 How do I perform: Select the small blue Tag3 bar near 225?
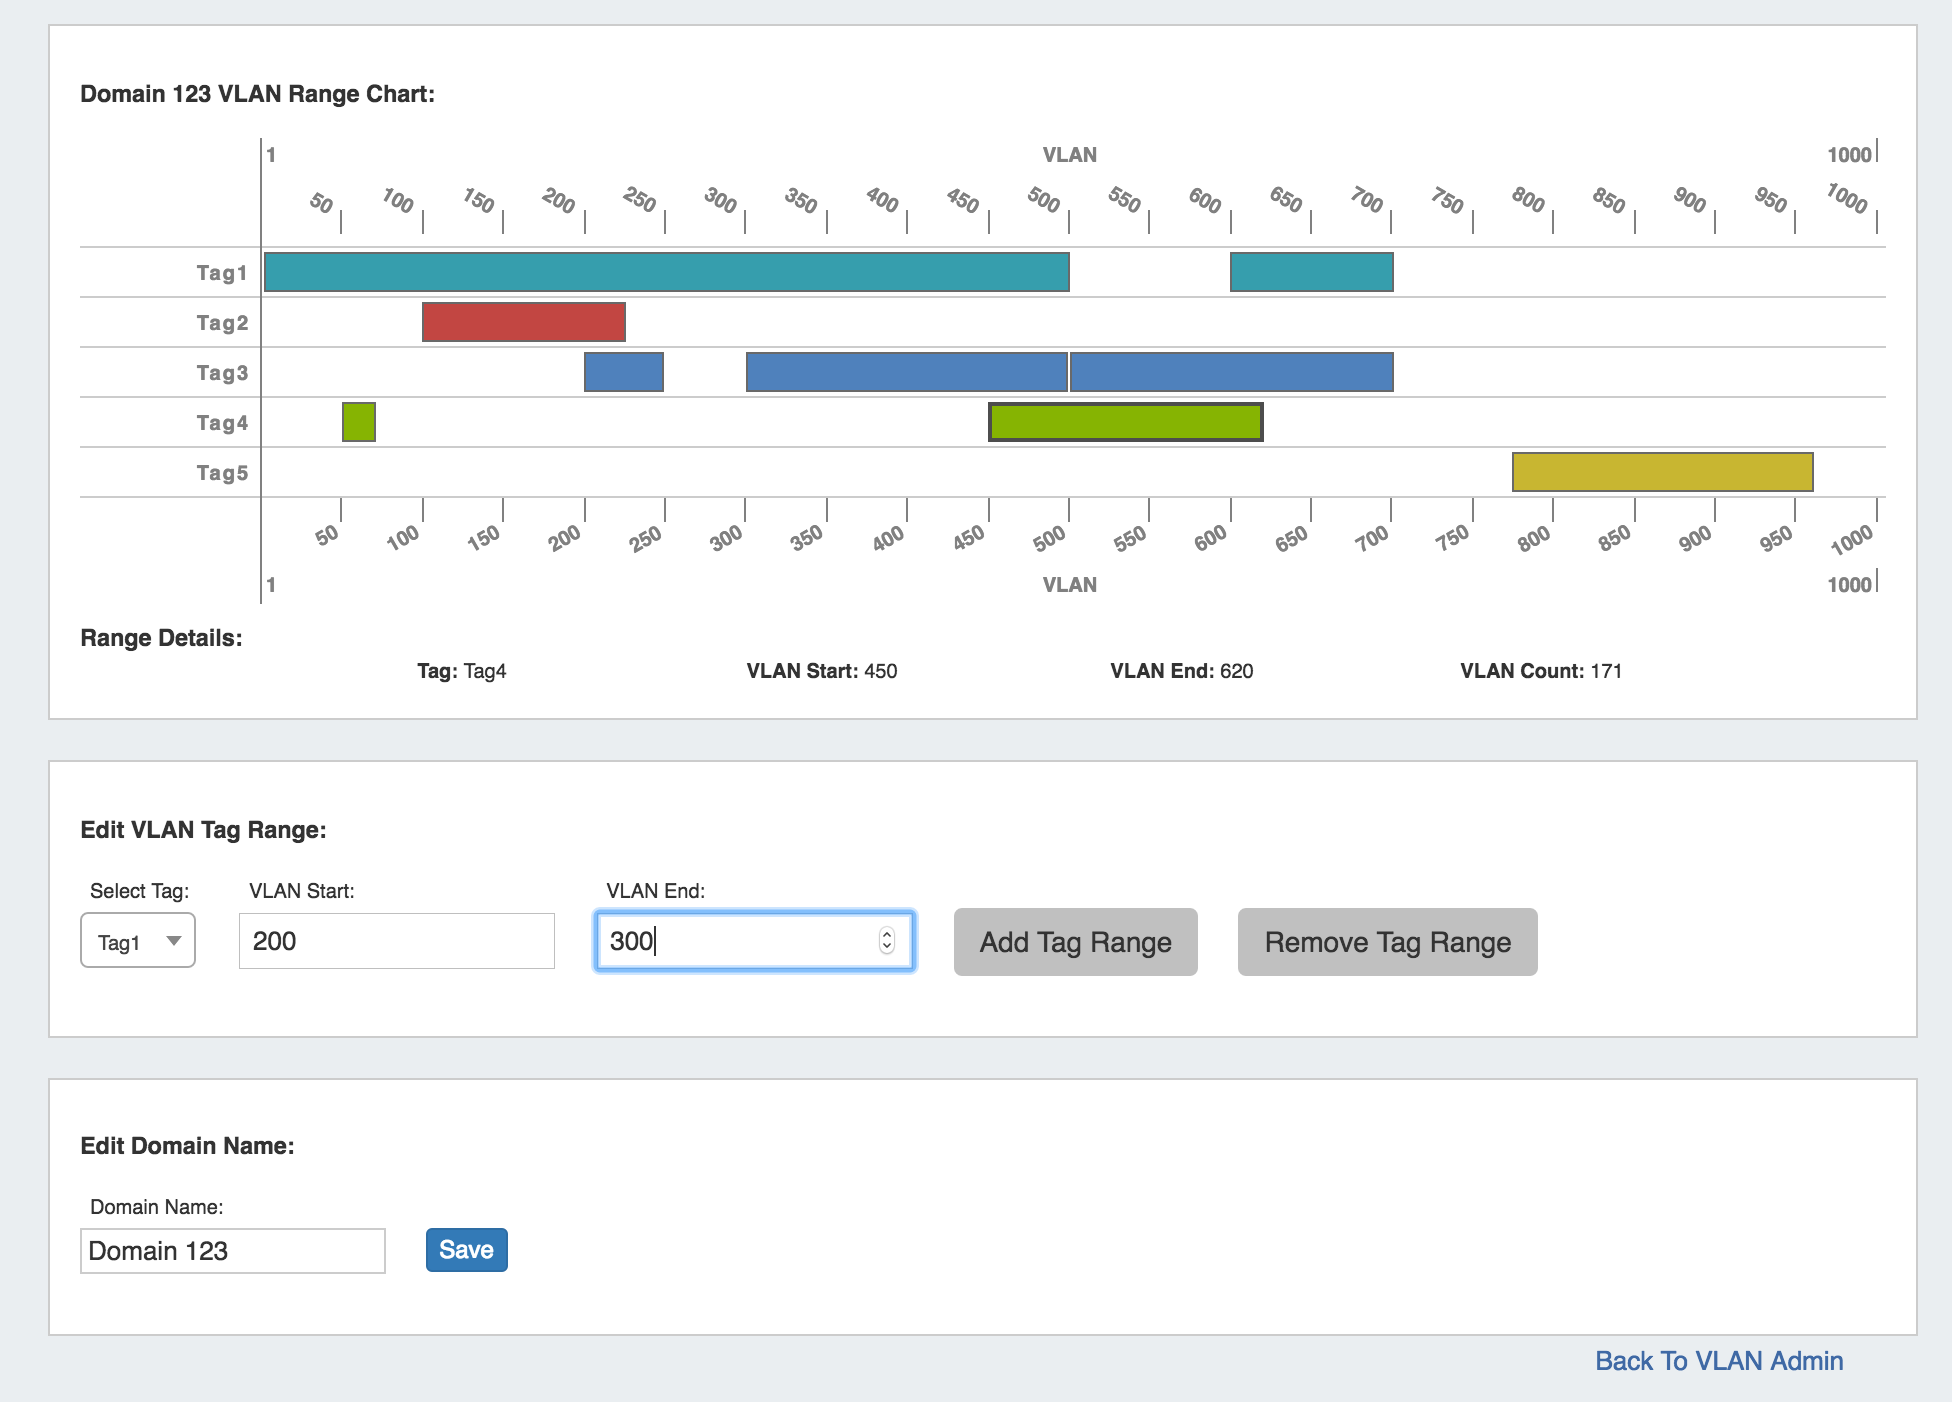623,372
